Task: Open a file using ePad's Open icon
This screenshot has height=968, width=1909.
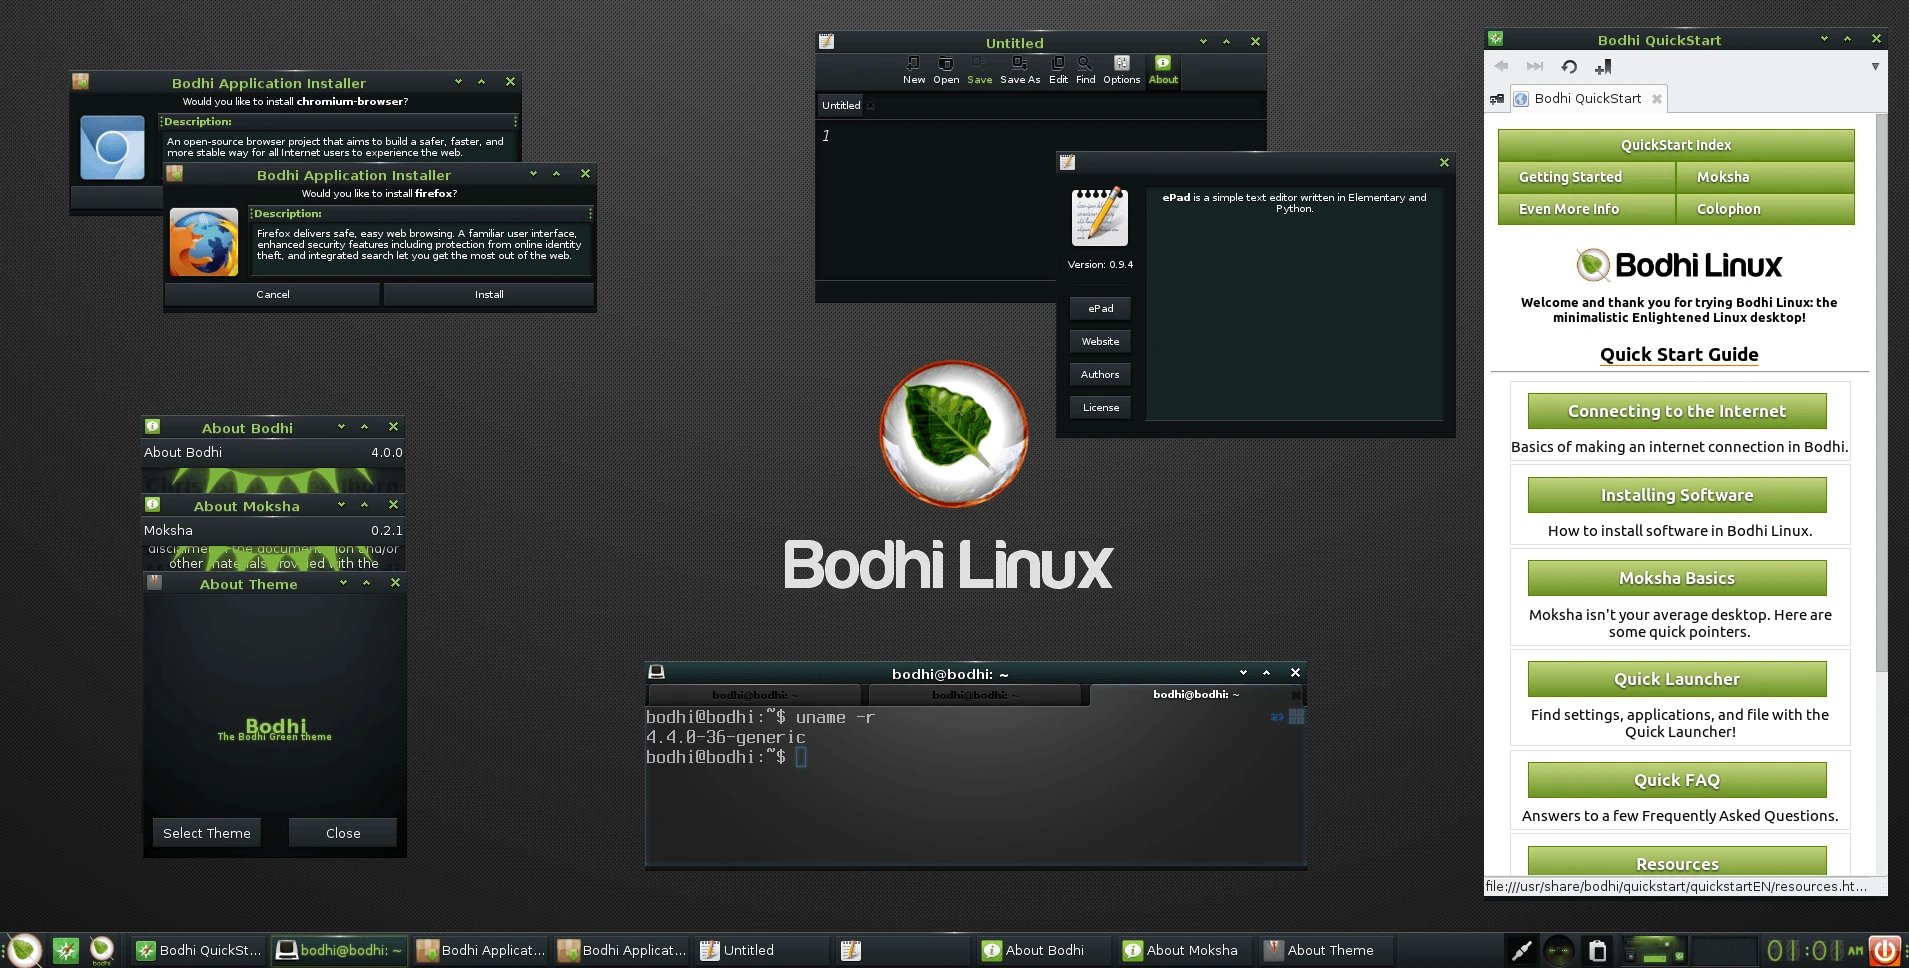Action: click(945, 65)
